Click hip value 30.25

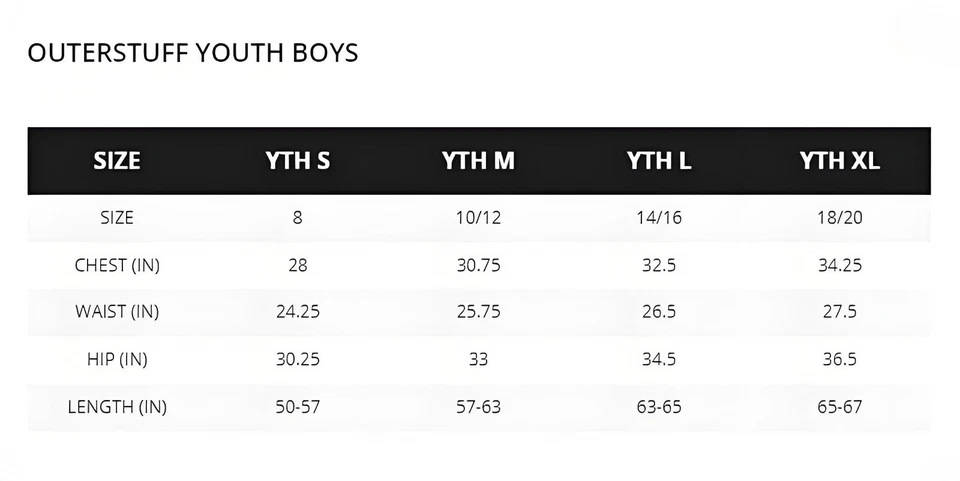pos(298,359)
